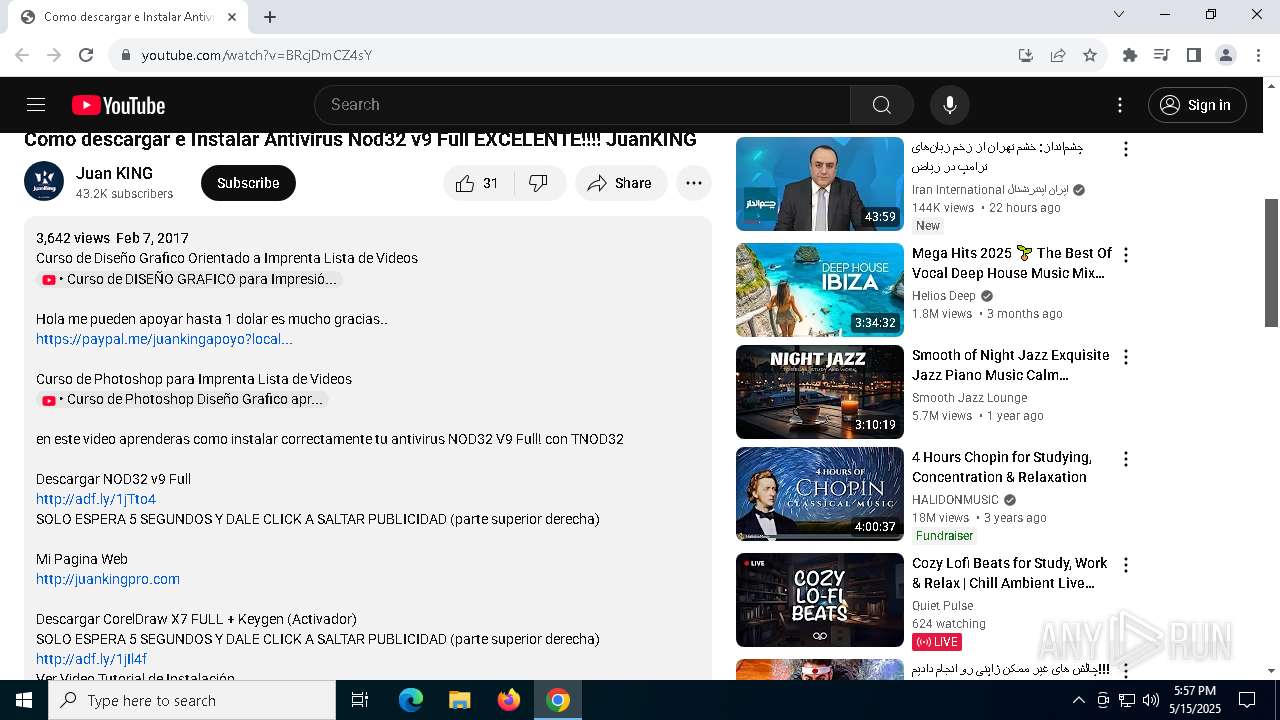Click the Windows taskbar search box
Viewport: 1280px width, 720px height.
pyautogui.click(x=192, y=700)
